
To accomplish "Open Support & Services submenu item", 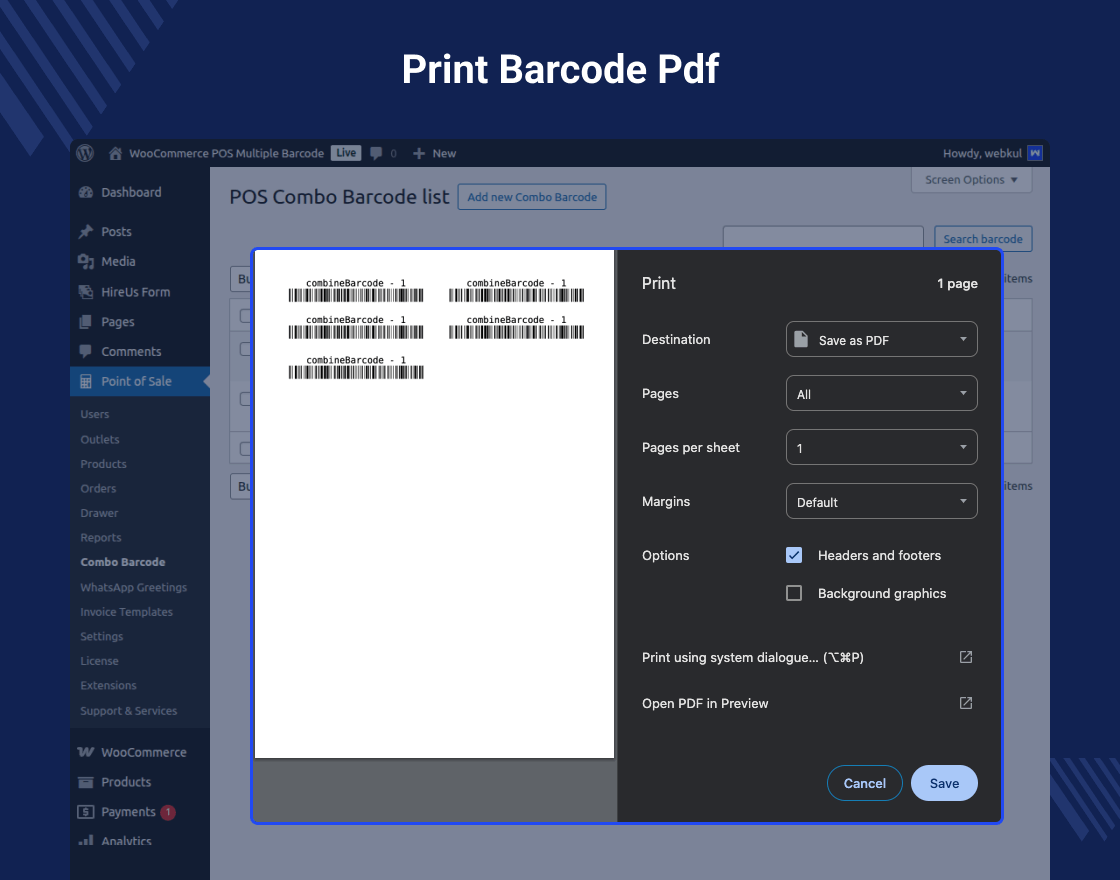I will pyautogui.click(x=129, y=711).
